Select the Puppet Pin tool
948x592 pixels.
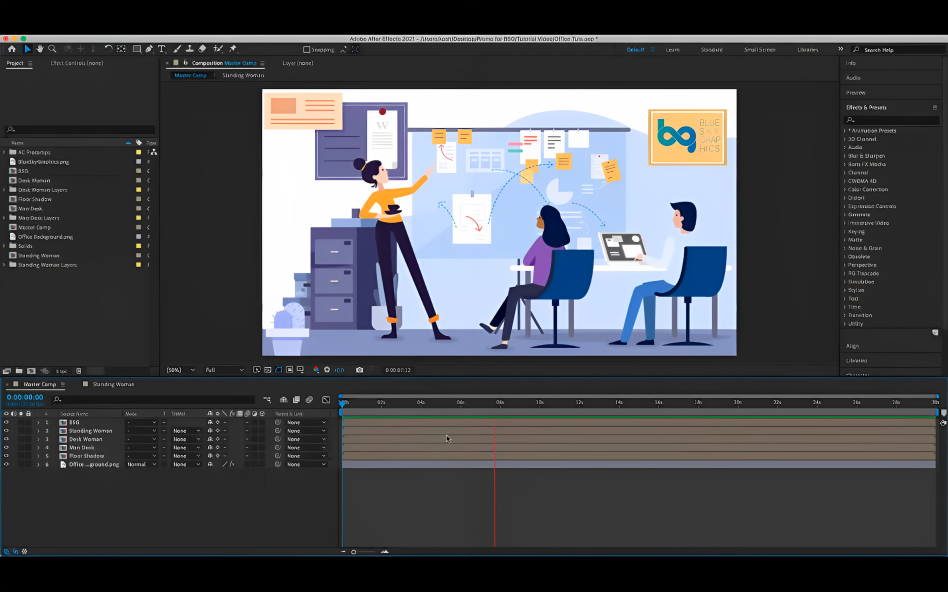point(233,49)
